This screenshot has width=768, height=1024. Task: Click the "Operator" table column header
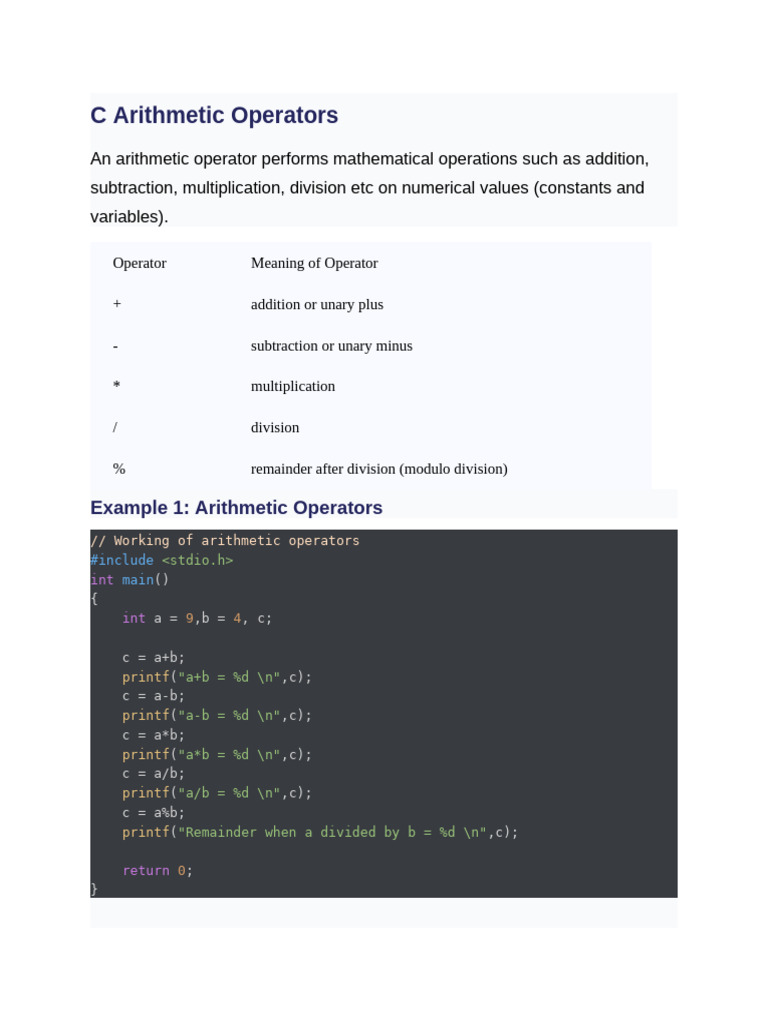click(x=140, y=263)
